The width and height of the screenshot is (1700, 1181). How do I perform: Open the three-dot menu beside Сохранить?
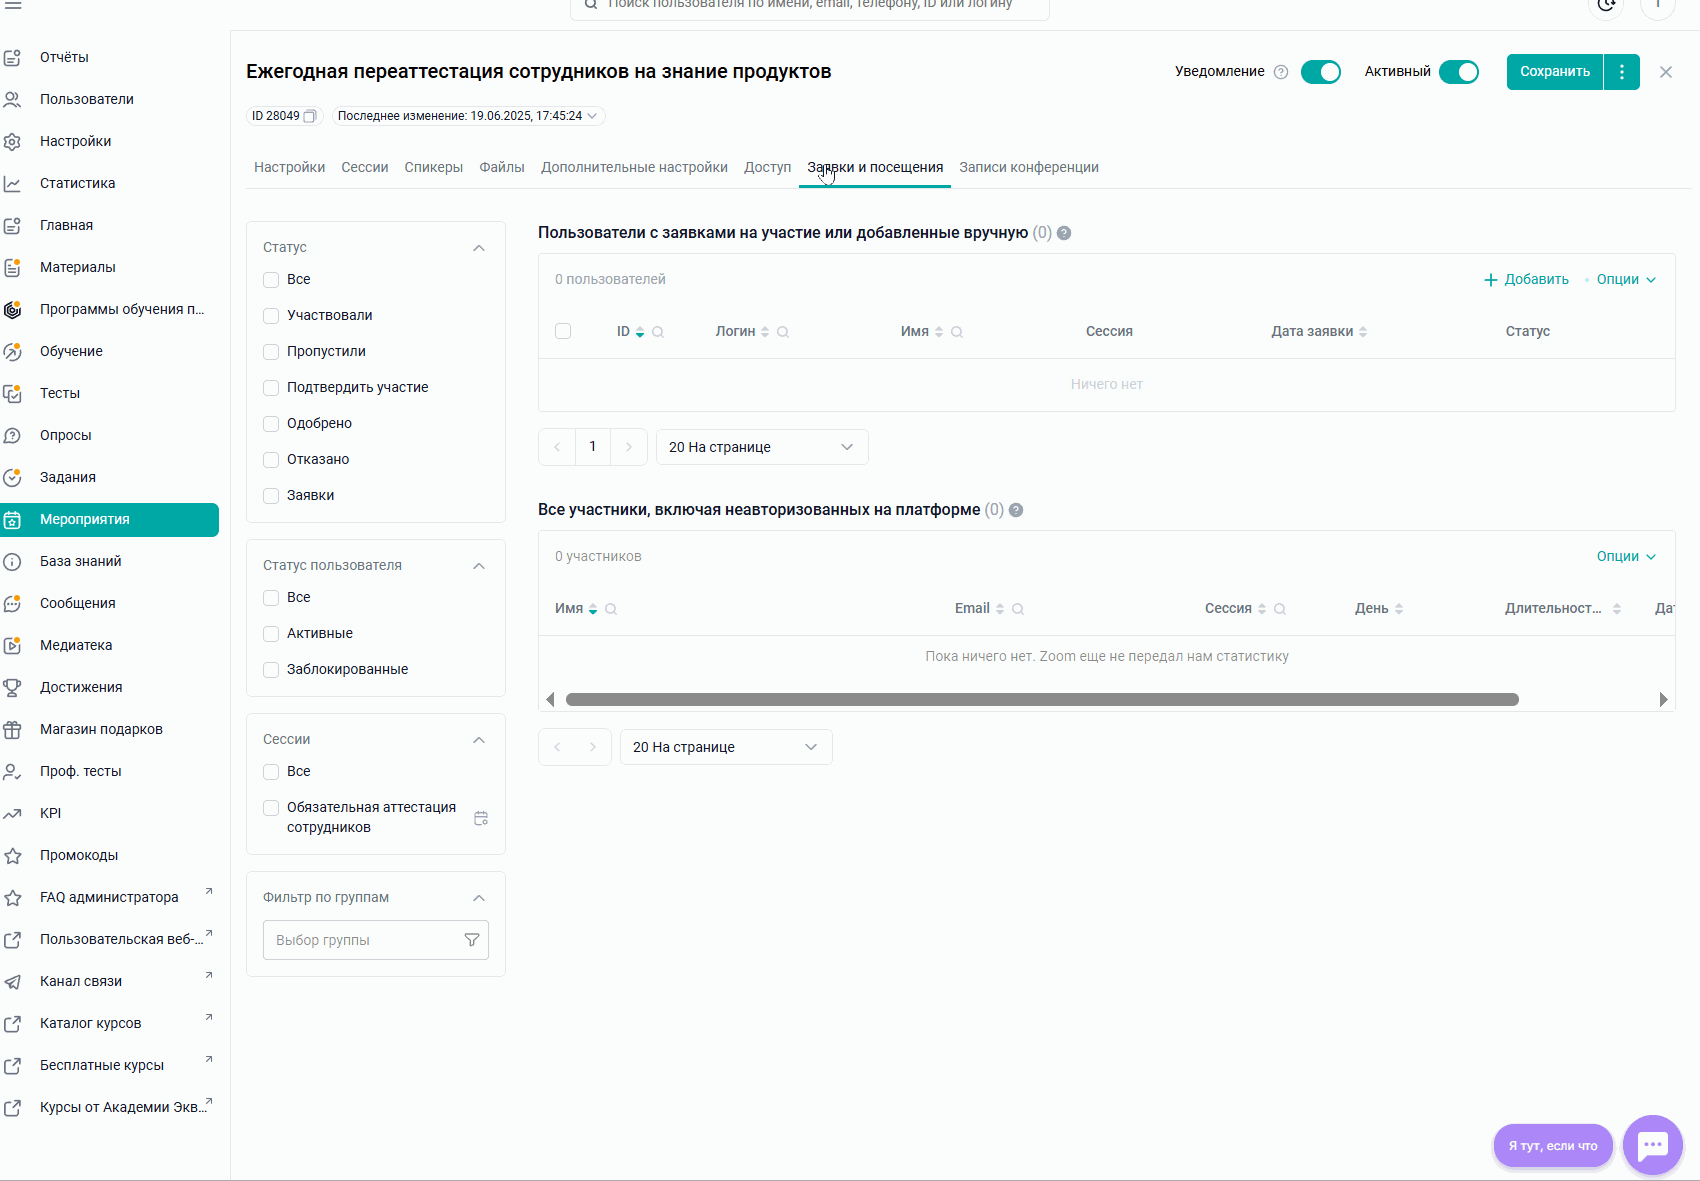(x=1622, y=72)
